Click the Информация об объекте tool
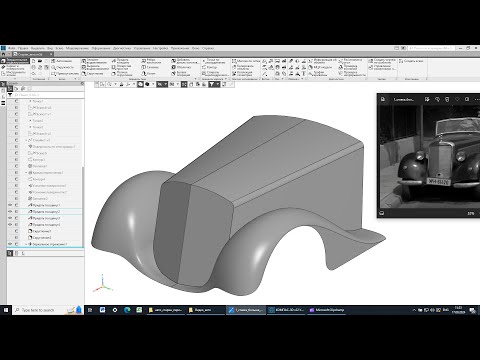The height and width of the screenshot is (360, 480). coord(323,61)
